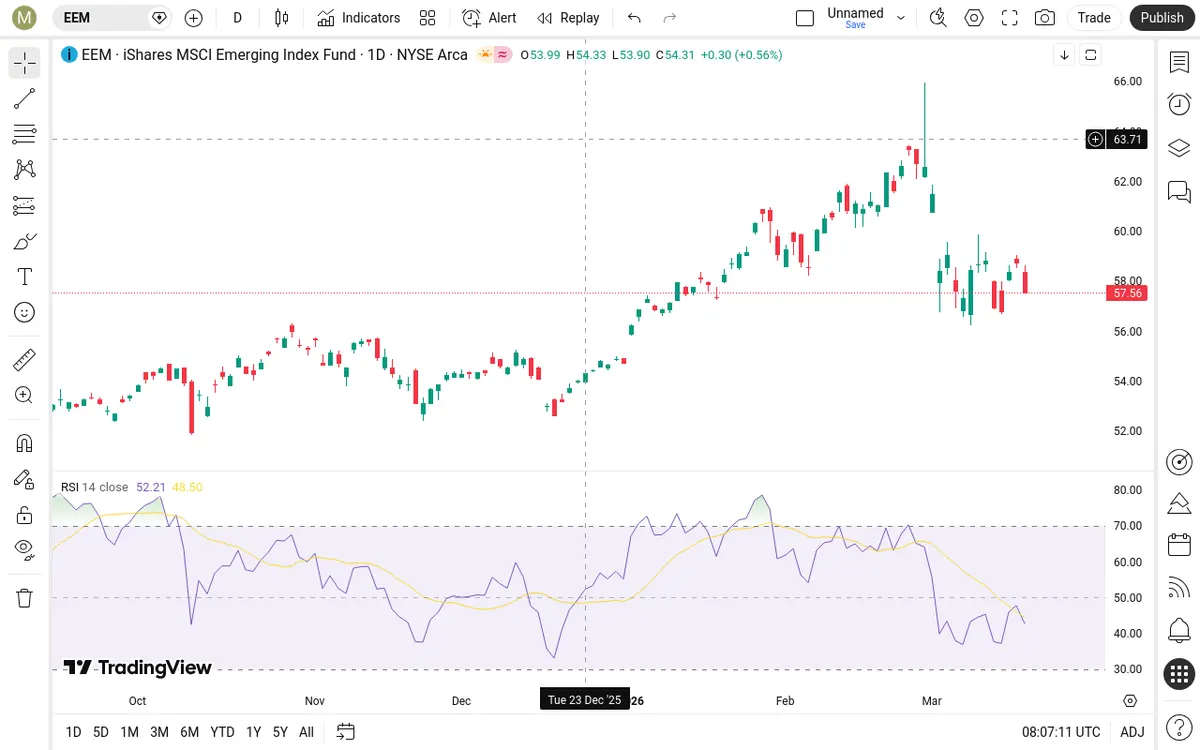Open the D interval selector
This screenshot has height=750, width=1200.
point(237,18)
